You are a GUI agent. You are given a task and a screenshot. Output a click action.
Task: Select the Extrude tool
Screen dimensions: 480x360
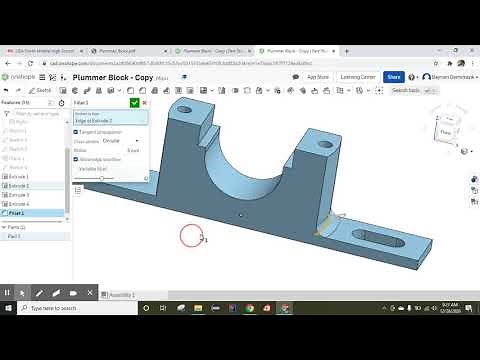point(63,90)
